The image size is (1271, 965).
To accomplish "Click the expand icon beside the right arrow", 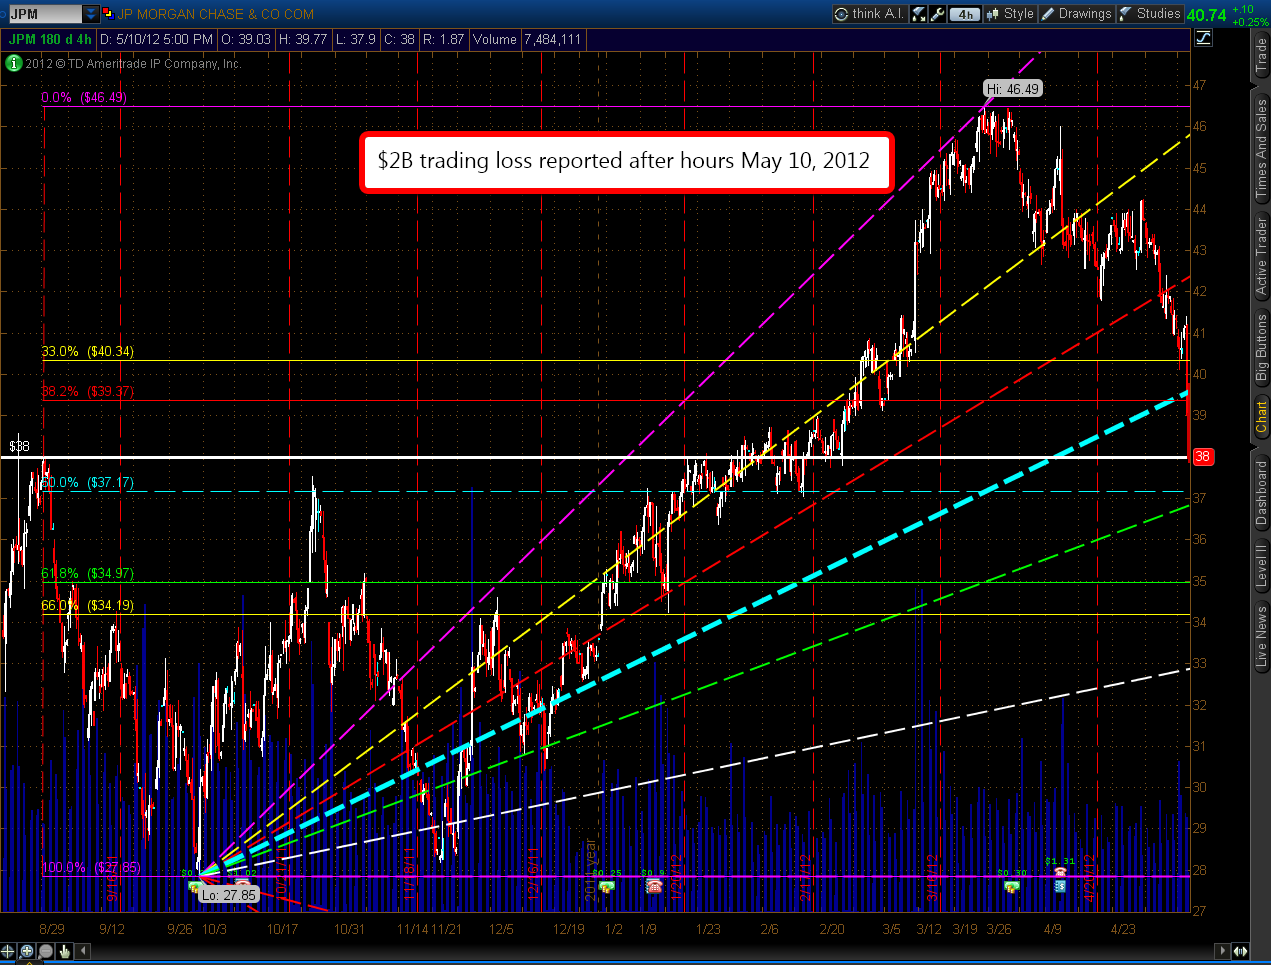I will [1240, 951].
